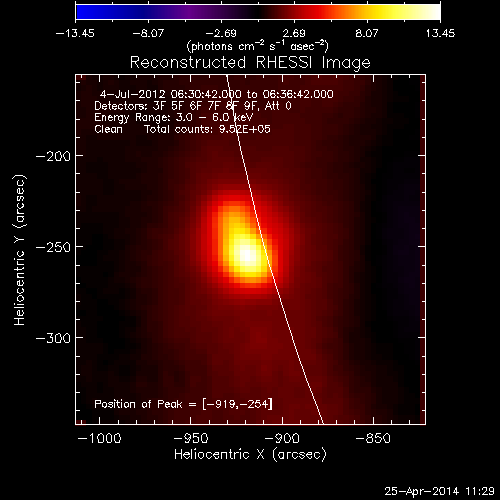The width and height of the screenshot is (500, 500).
Task: Click the white end of the colorbar
Action: pos(433,12)
